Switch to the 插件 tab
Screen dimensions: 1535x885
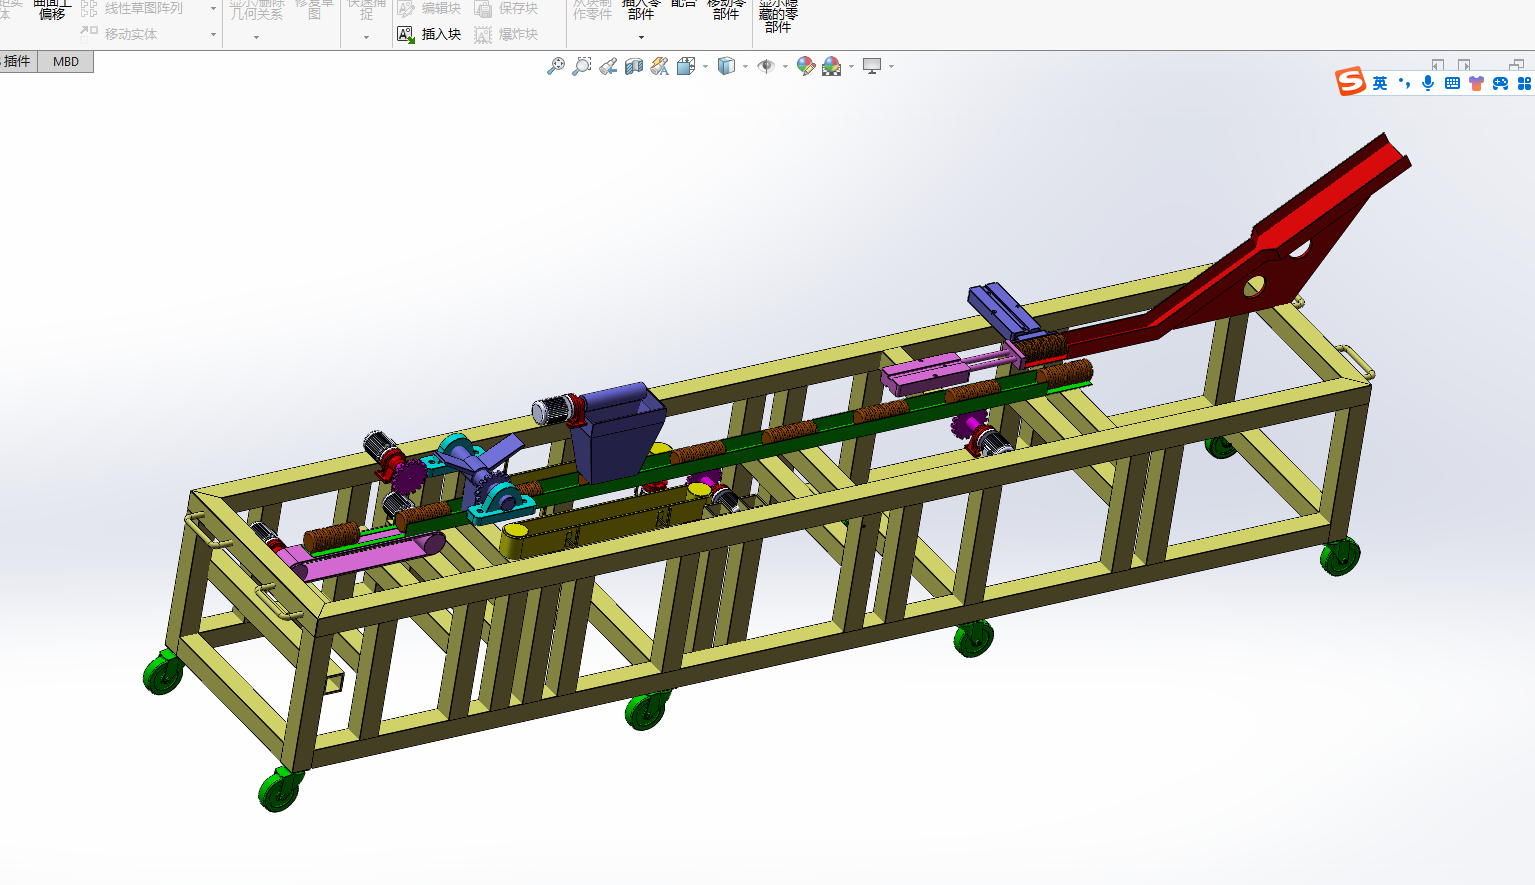click(17, 62)
